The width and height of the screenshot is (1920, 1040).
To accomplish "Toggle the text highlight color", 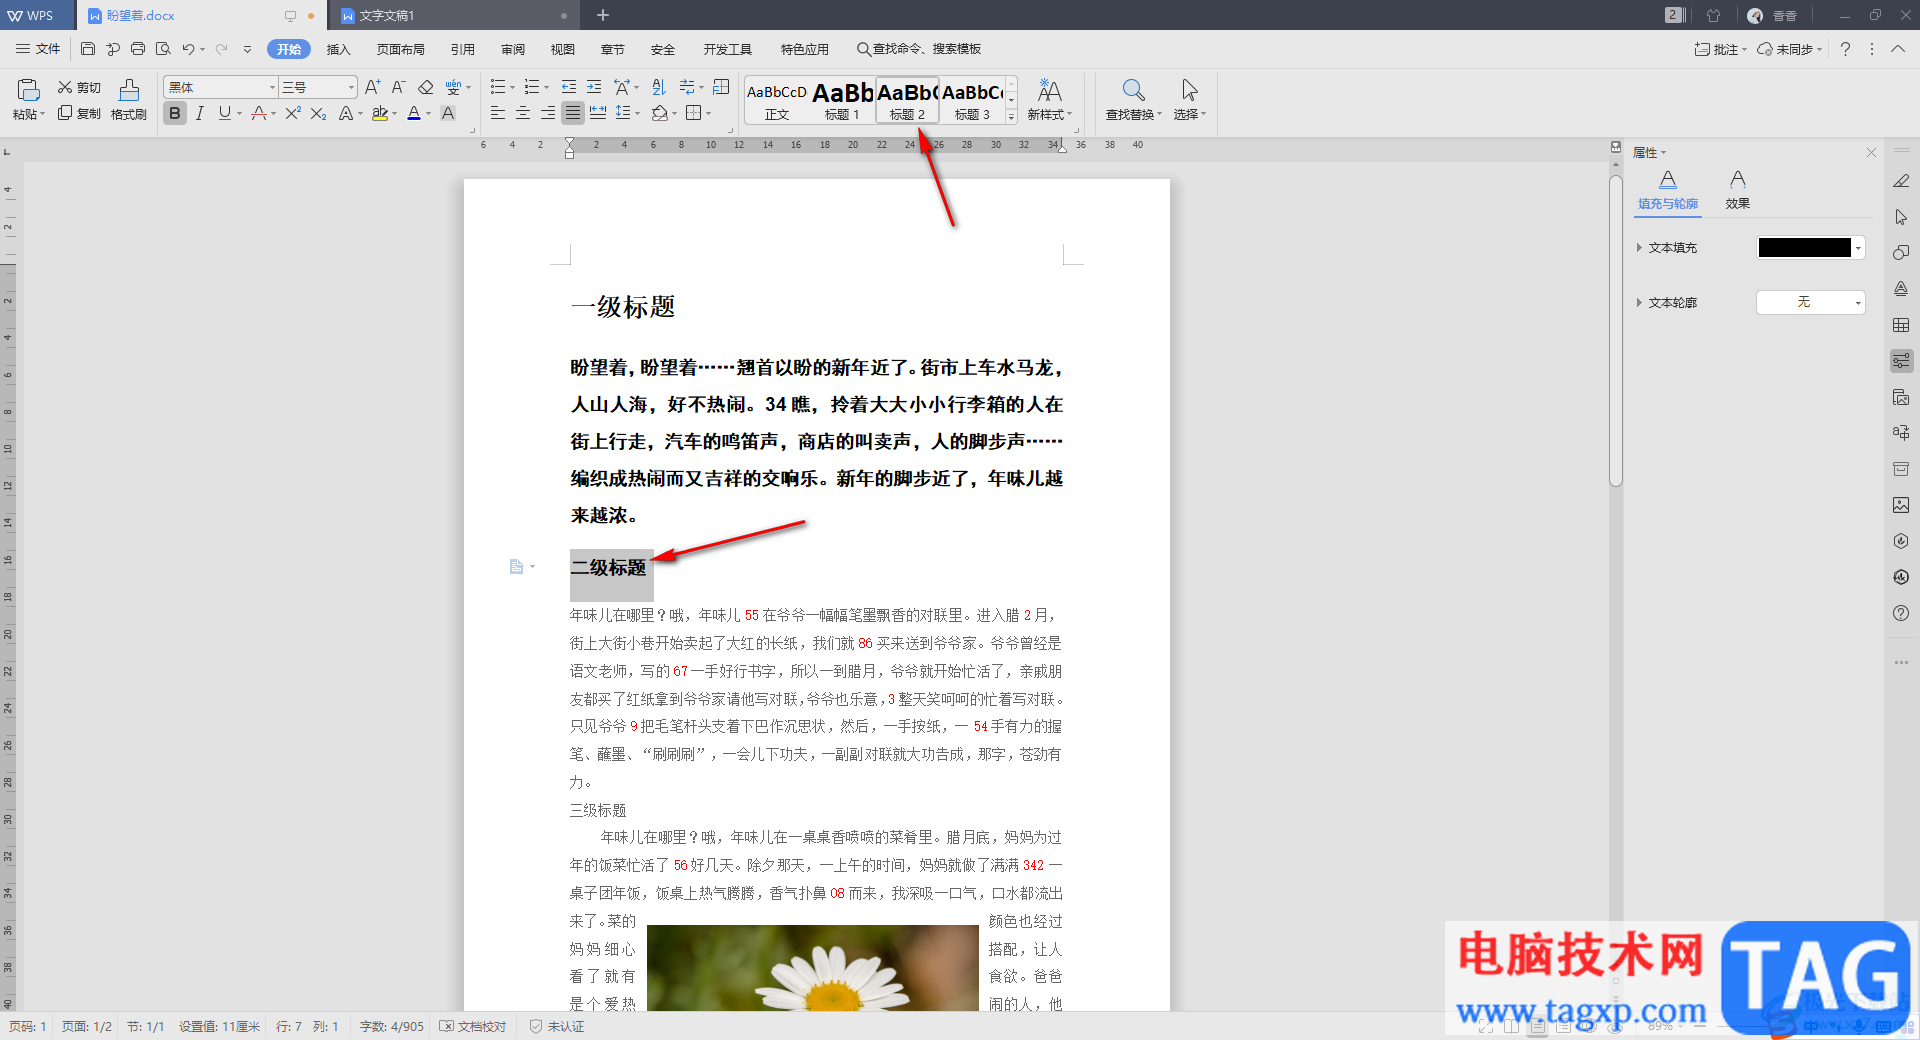I will pos(380,113).
